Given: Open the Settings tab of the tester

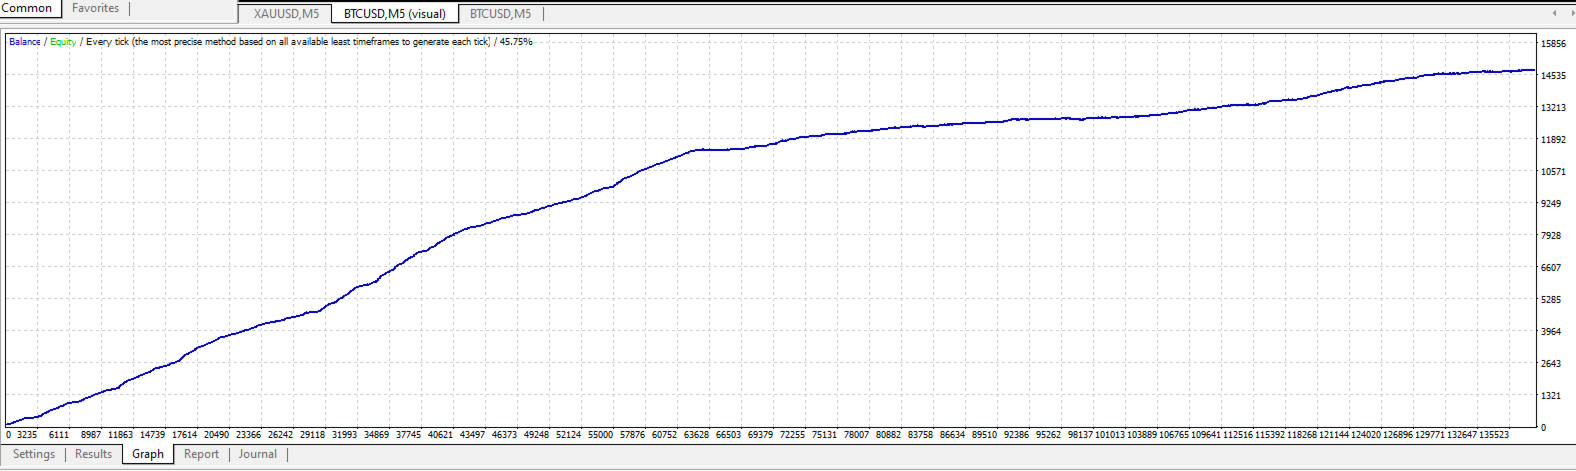Looking at the screenshot, I should [34, 454].
